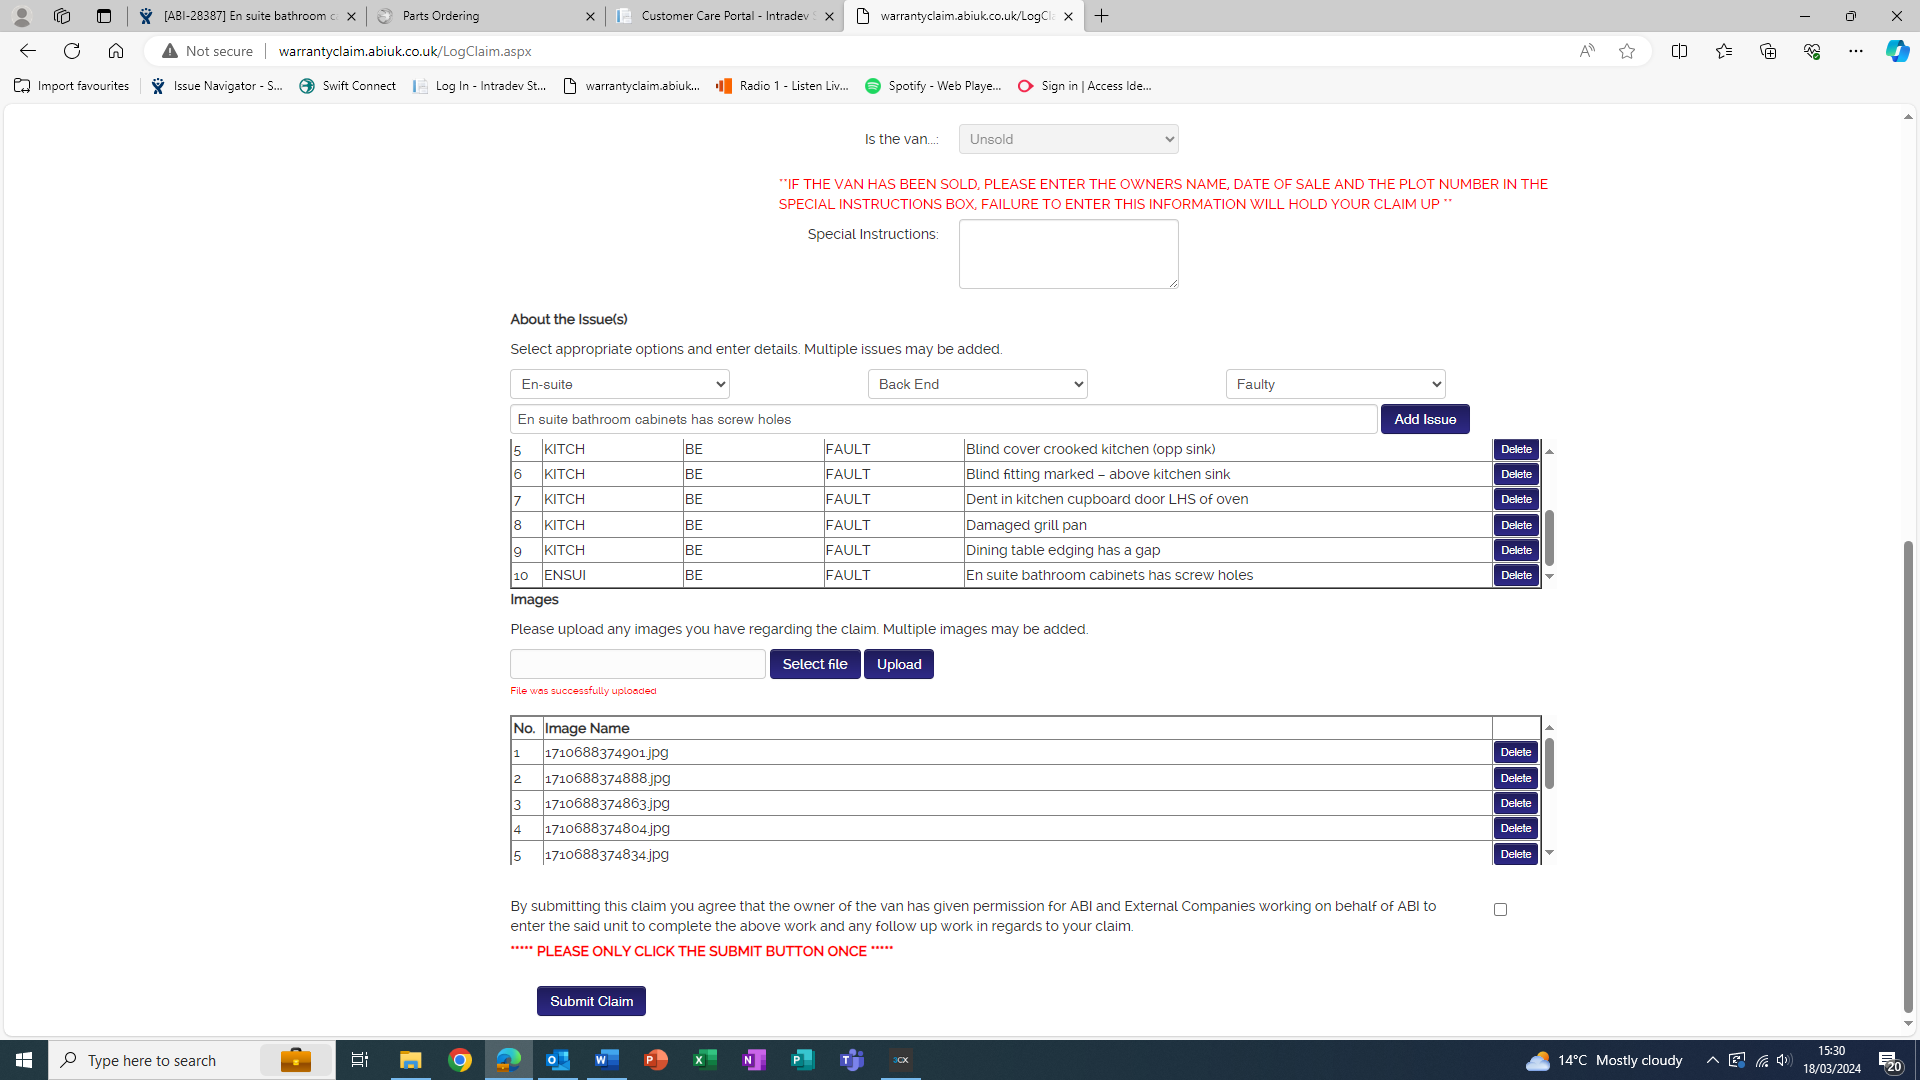Open the Copilot sidebar icon
Image resolution: width=1920 pixels, height=1080 pixels.
click(1897, 51)
